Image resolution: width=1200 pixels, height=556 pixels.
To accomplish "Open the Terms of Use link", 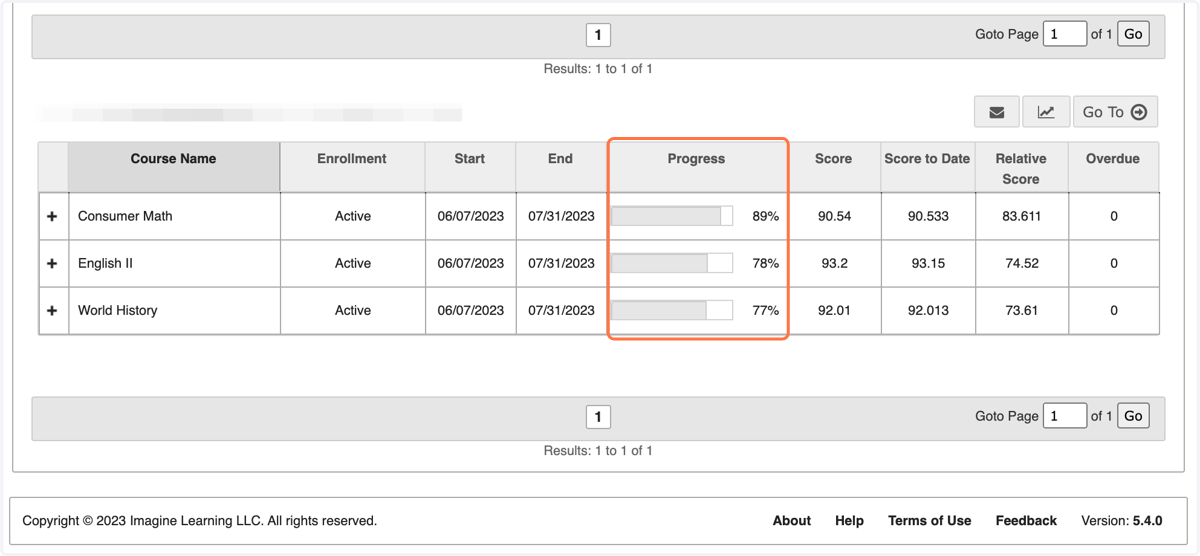I will 929,520.
